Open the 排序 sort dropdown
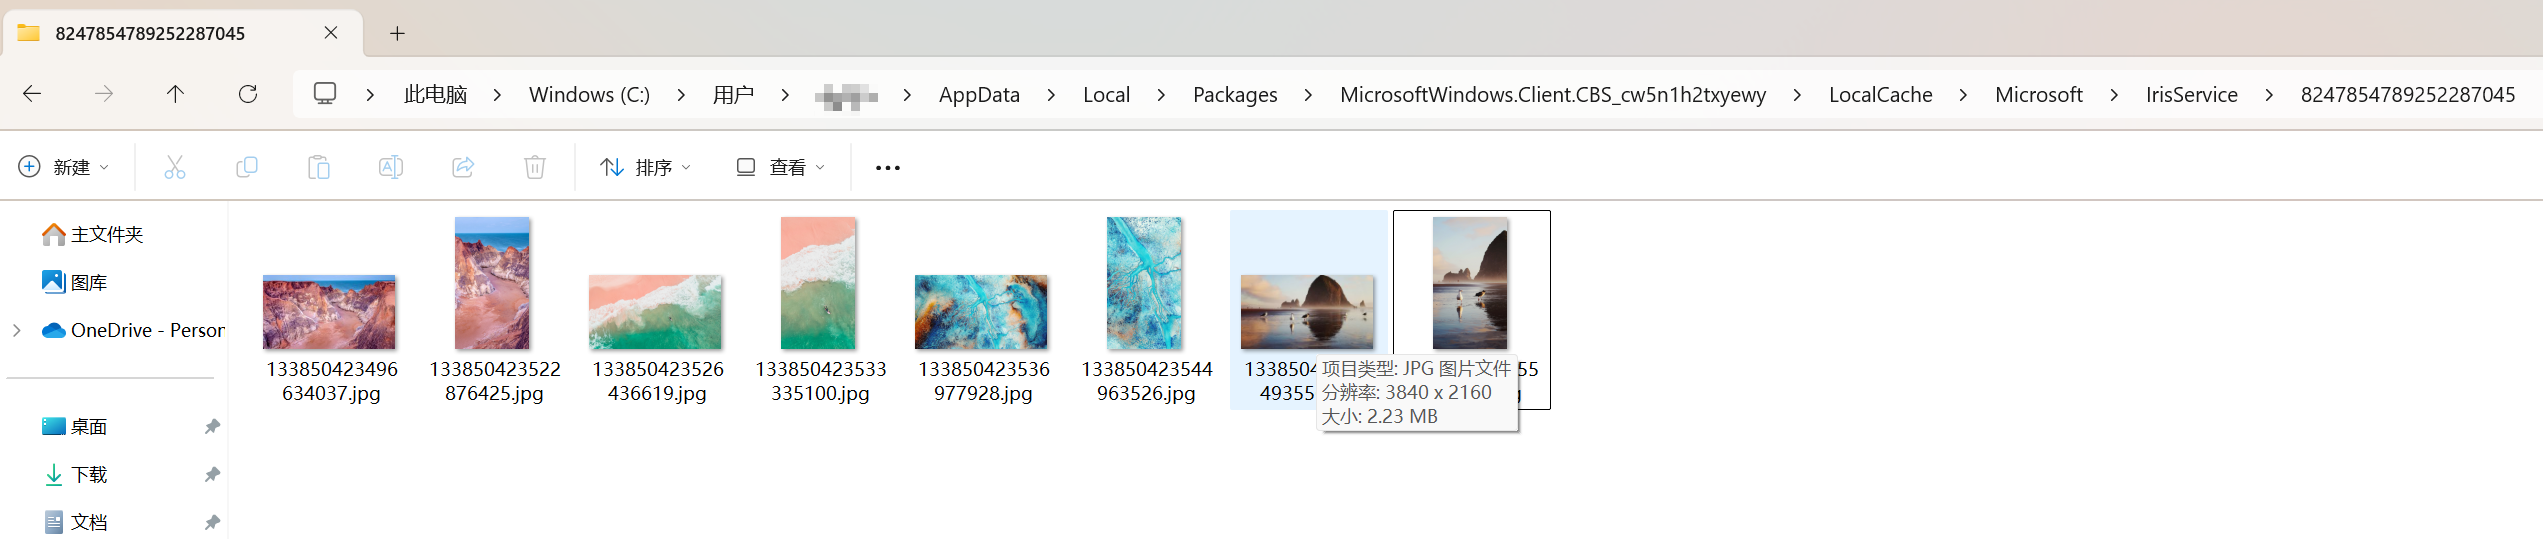The image size is (2543, 539). click(646, 167)
